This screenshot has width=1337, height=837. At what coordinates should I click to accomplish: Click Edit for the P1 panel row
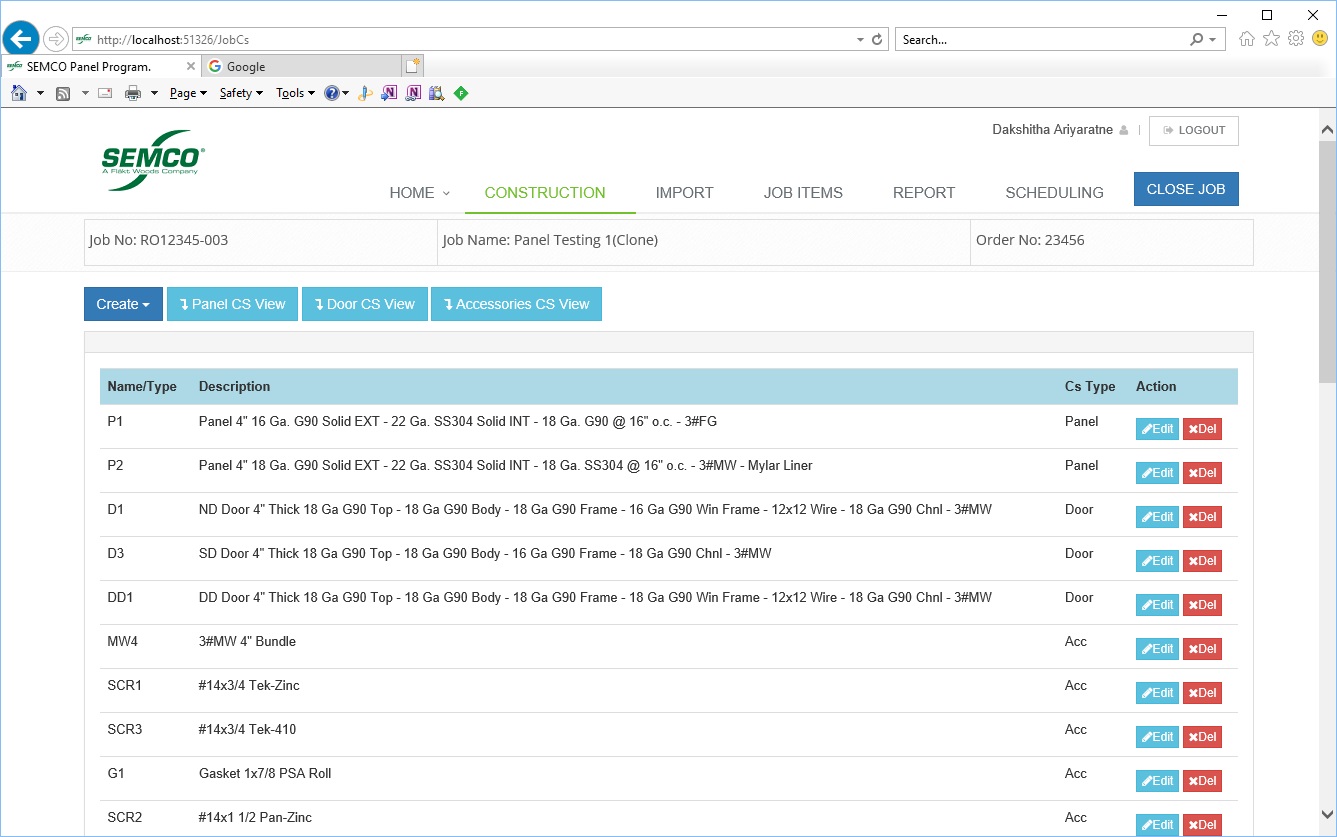[1157, 429]
